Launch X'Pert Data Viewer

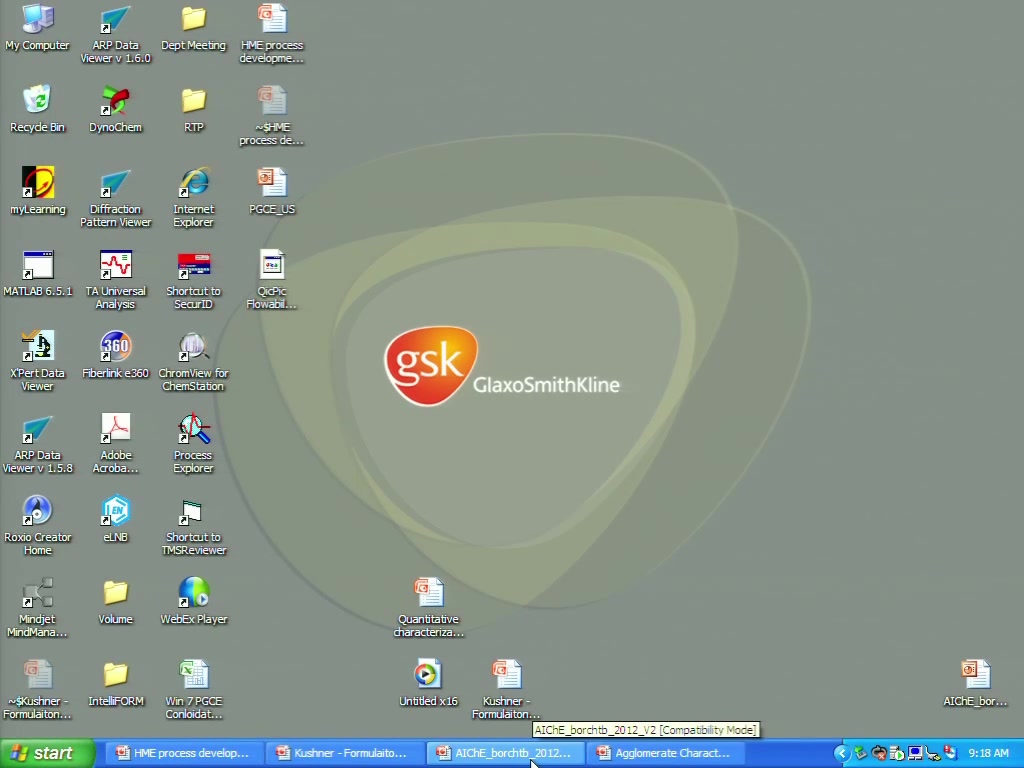point(37,361)
